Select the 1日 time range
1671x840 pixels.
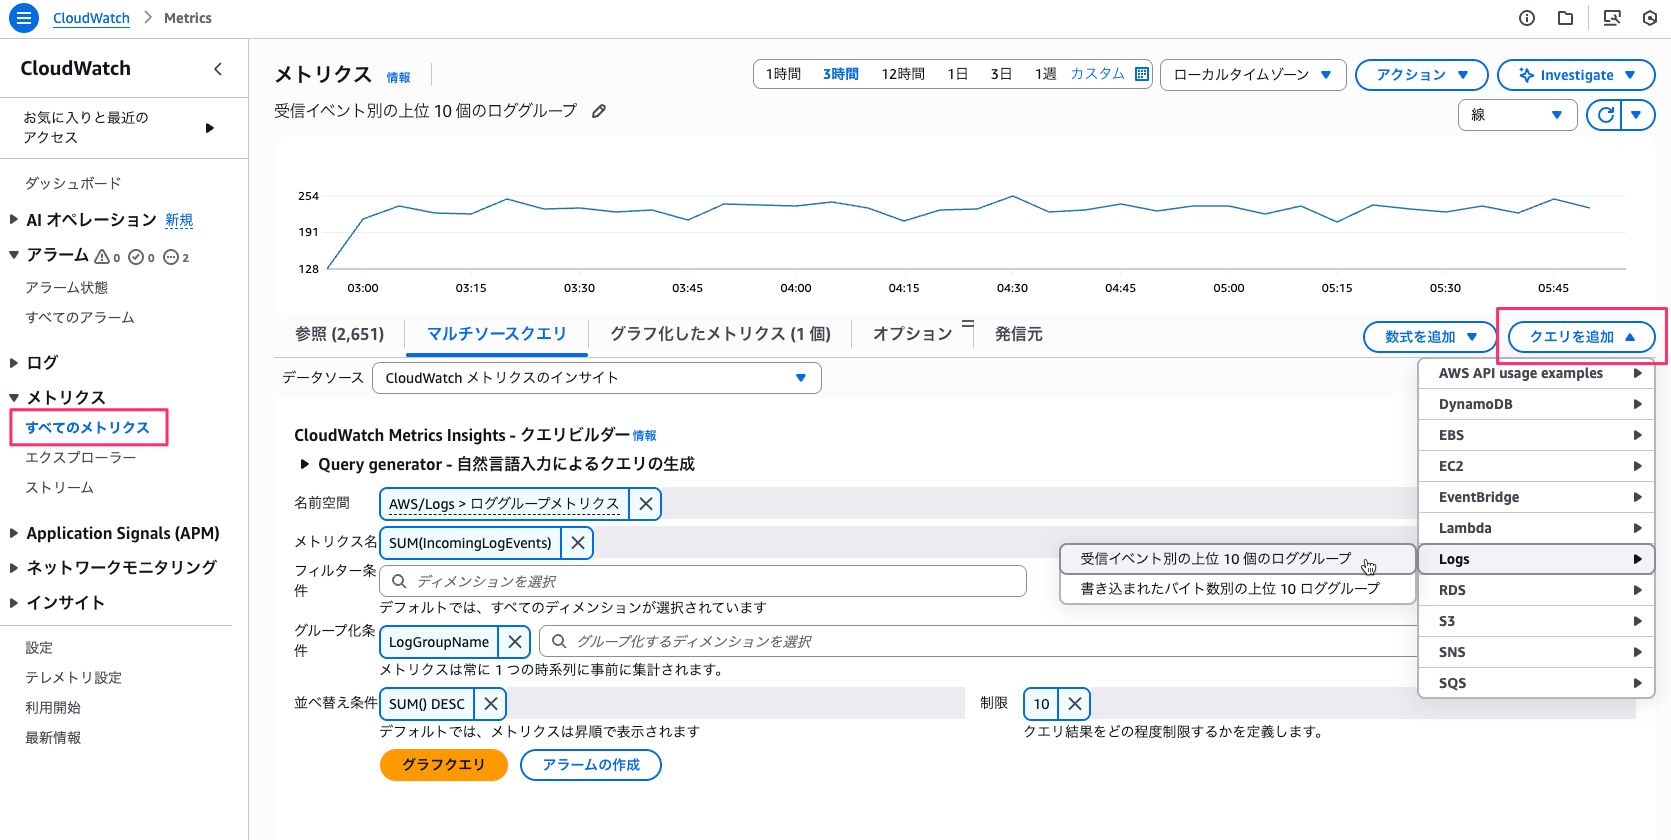(958, 74)
